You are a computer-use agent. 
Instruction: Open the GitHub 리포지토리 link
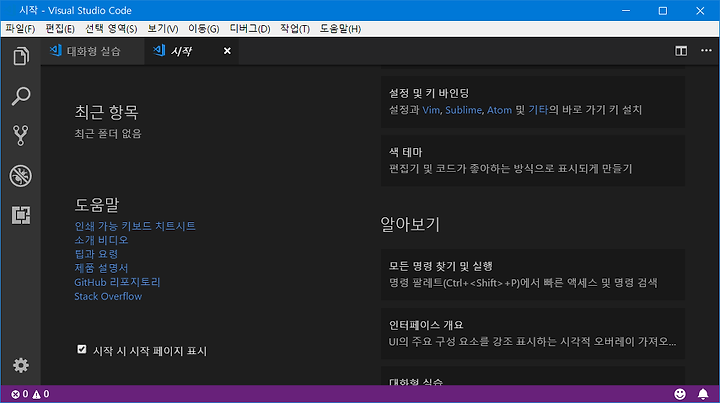click(117, 282)
